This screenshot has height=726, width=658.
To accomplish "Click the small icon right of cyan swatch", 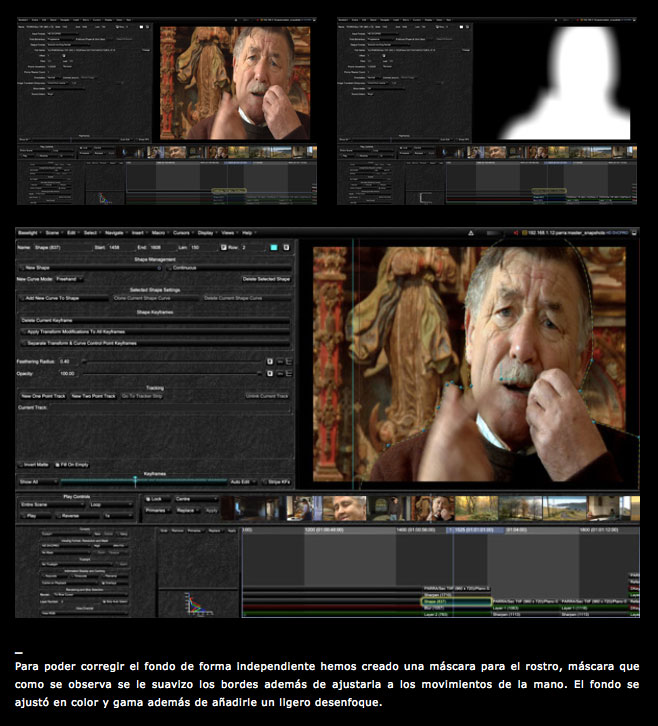I will click(286, 246).
